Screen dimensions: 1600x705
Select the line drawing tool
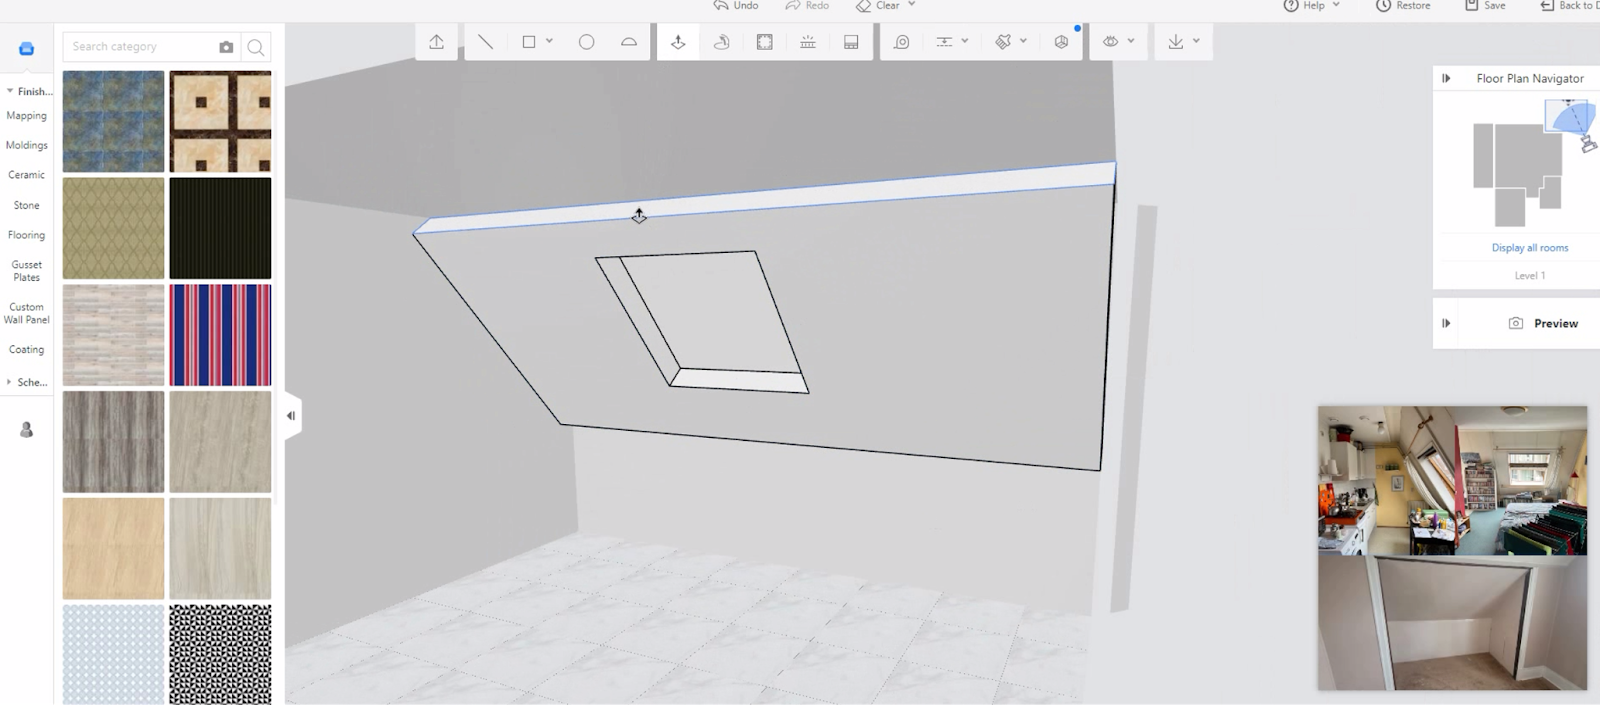coord(485,42)
